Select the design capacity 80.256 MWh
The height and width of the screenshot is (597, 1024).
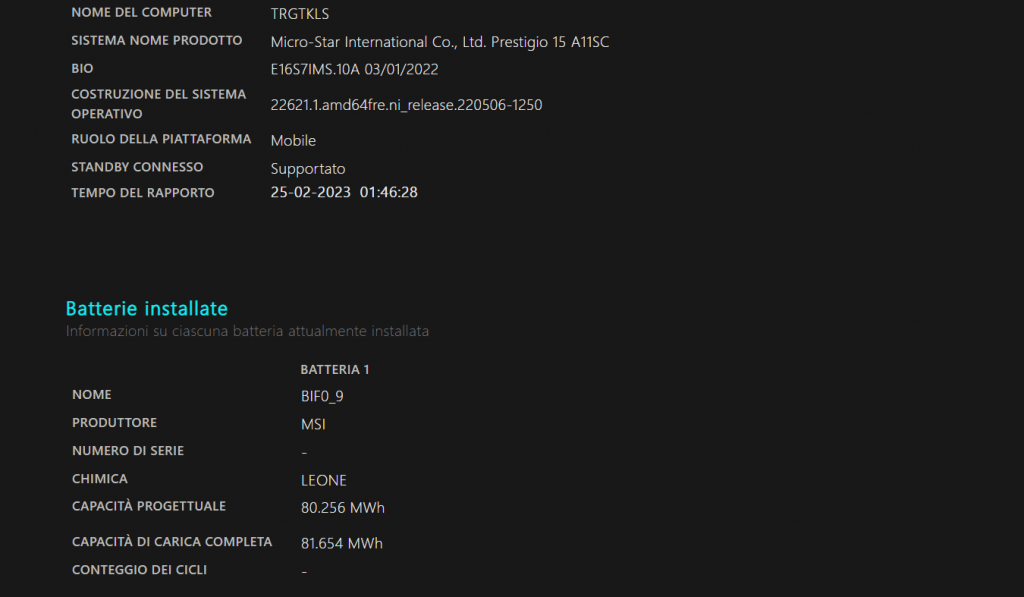pyautogui.click(x=342, y=508)
